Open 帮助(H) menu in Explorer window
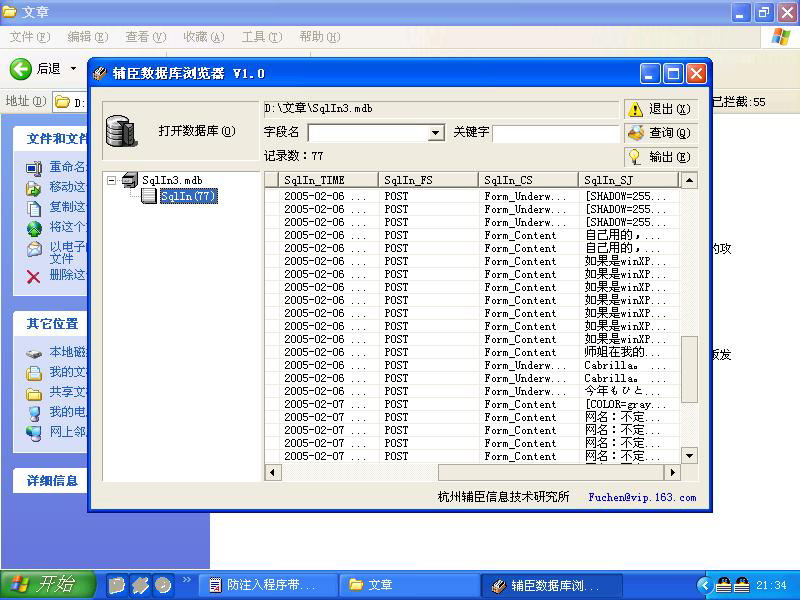This screenshot has width=800, height=600. (320, 37)
